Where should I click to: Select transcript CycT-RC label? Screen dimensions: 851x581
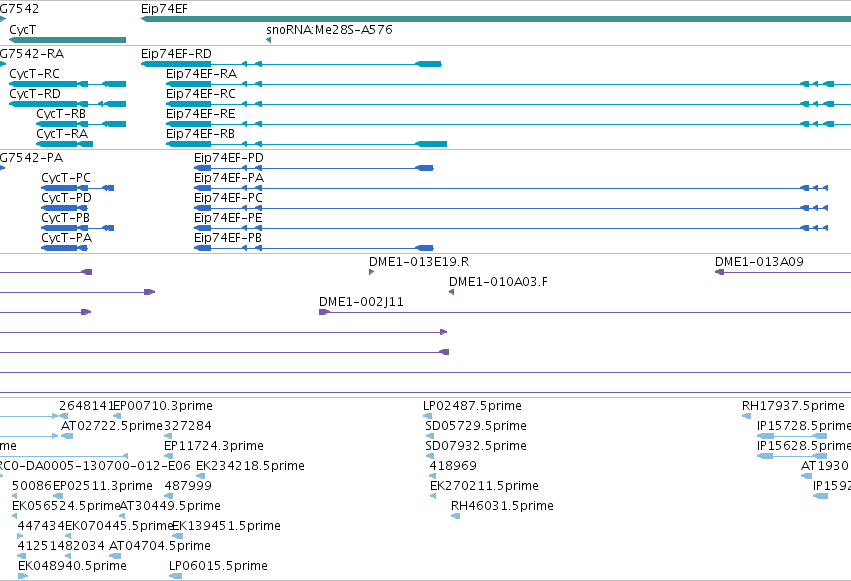coord(34,74)
